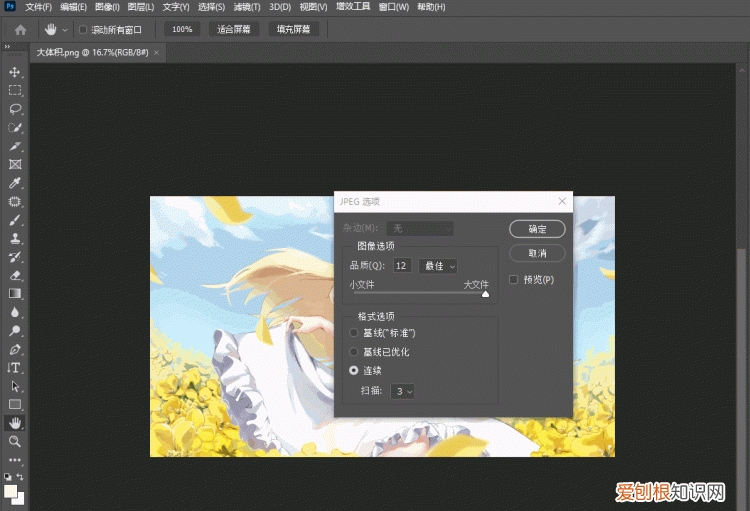The image size is (750, 511).
Task: Select the Dodge tool
Action: pyautogui.click(x=15, y=331)
